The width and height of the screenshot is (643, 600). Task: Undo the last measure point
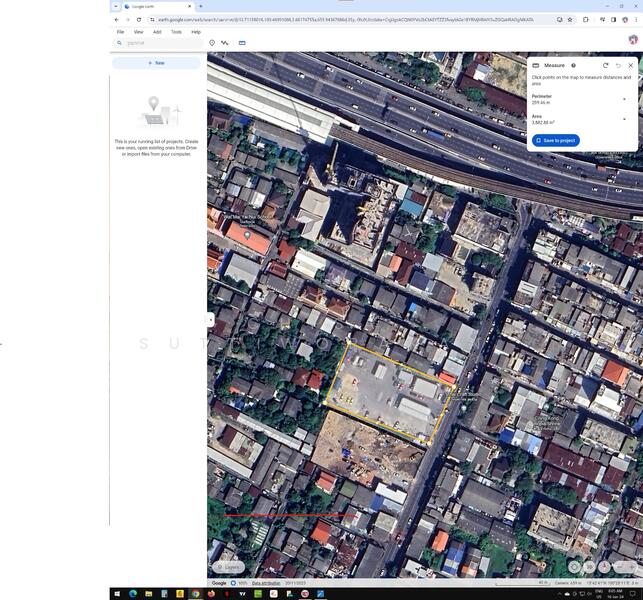point(618,65)
